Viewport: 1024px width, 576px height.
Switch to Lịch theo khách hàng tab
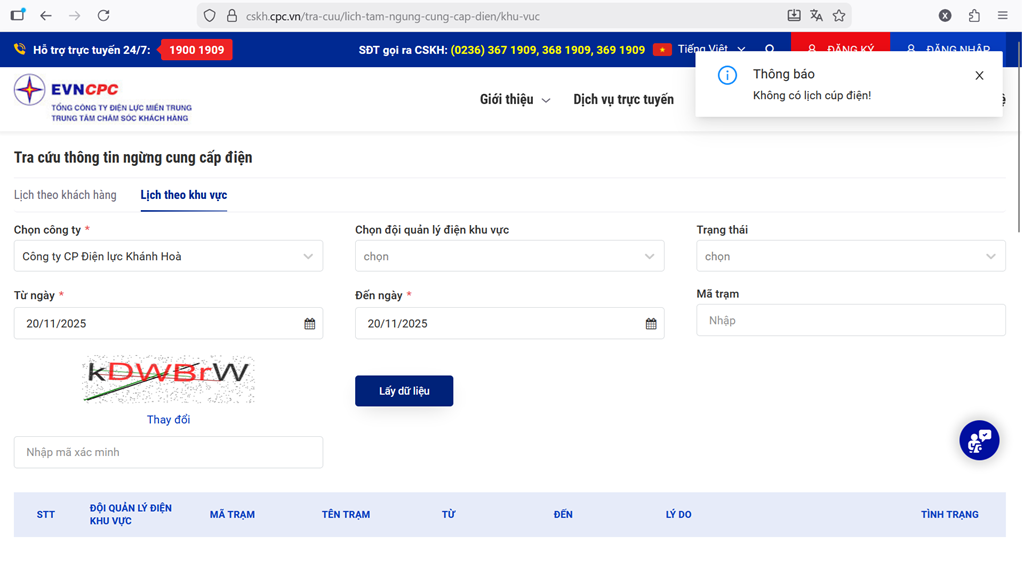65,195
